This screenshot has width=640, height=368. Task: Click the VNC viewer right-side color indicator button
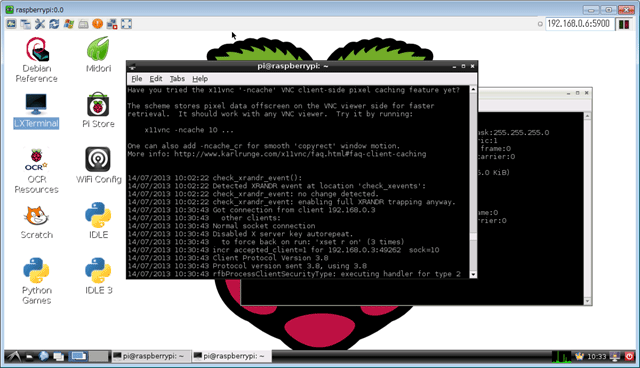click(x=624, y=24)
